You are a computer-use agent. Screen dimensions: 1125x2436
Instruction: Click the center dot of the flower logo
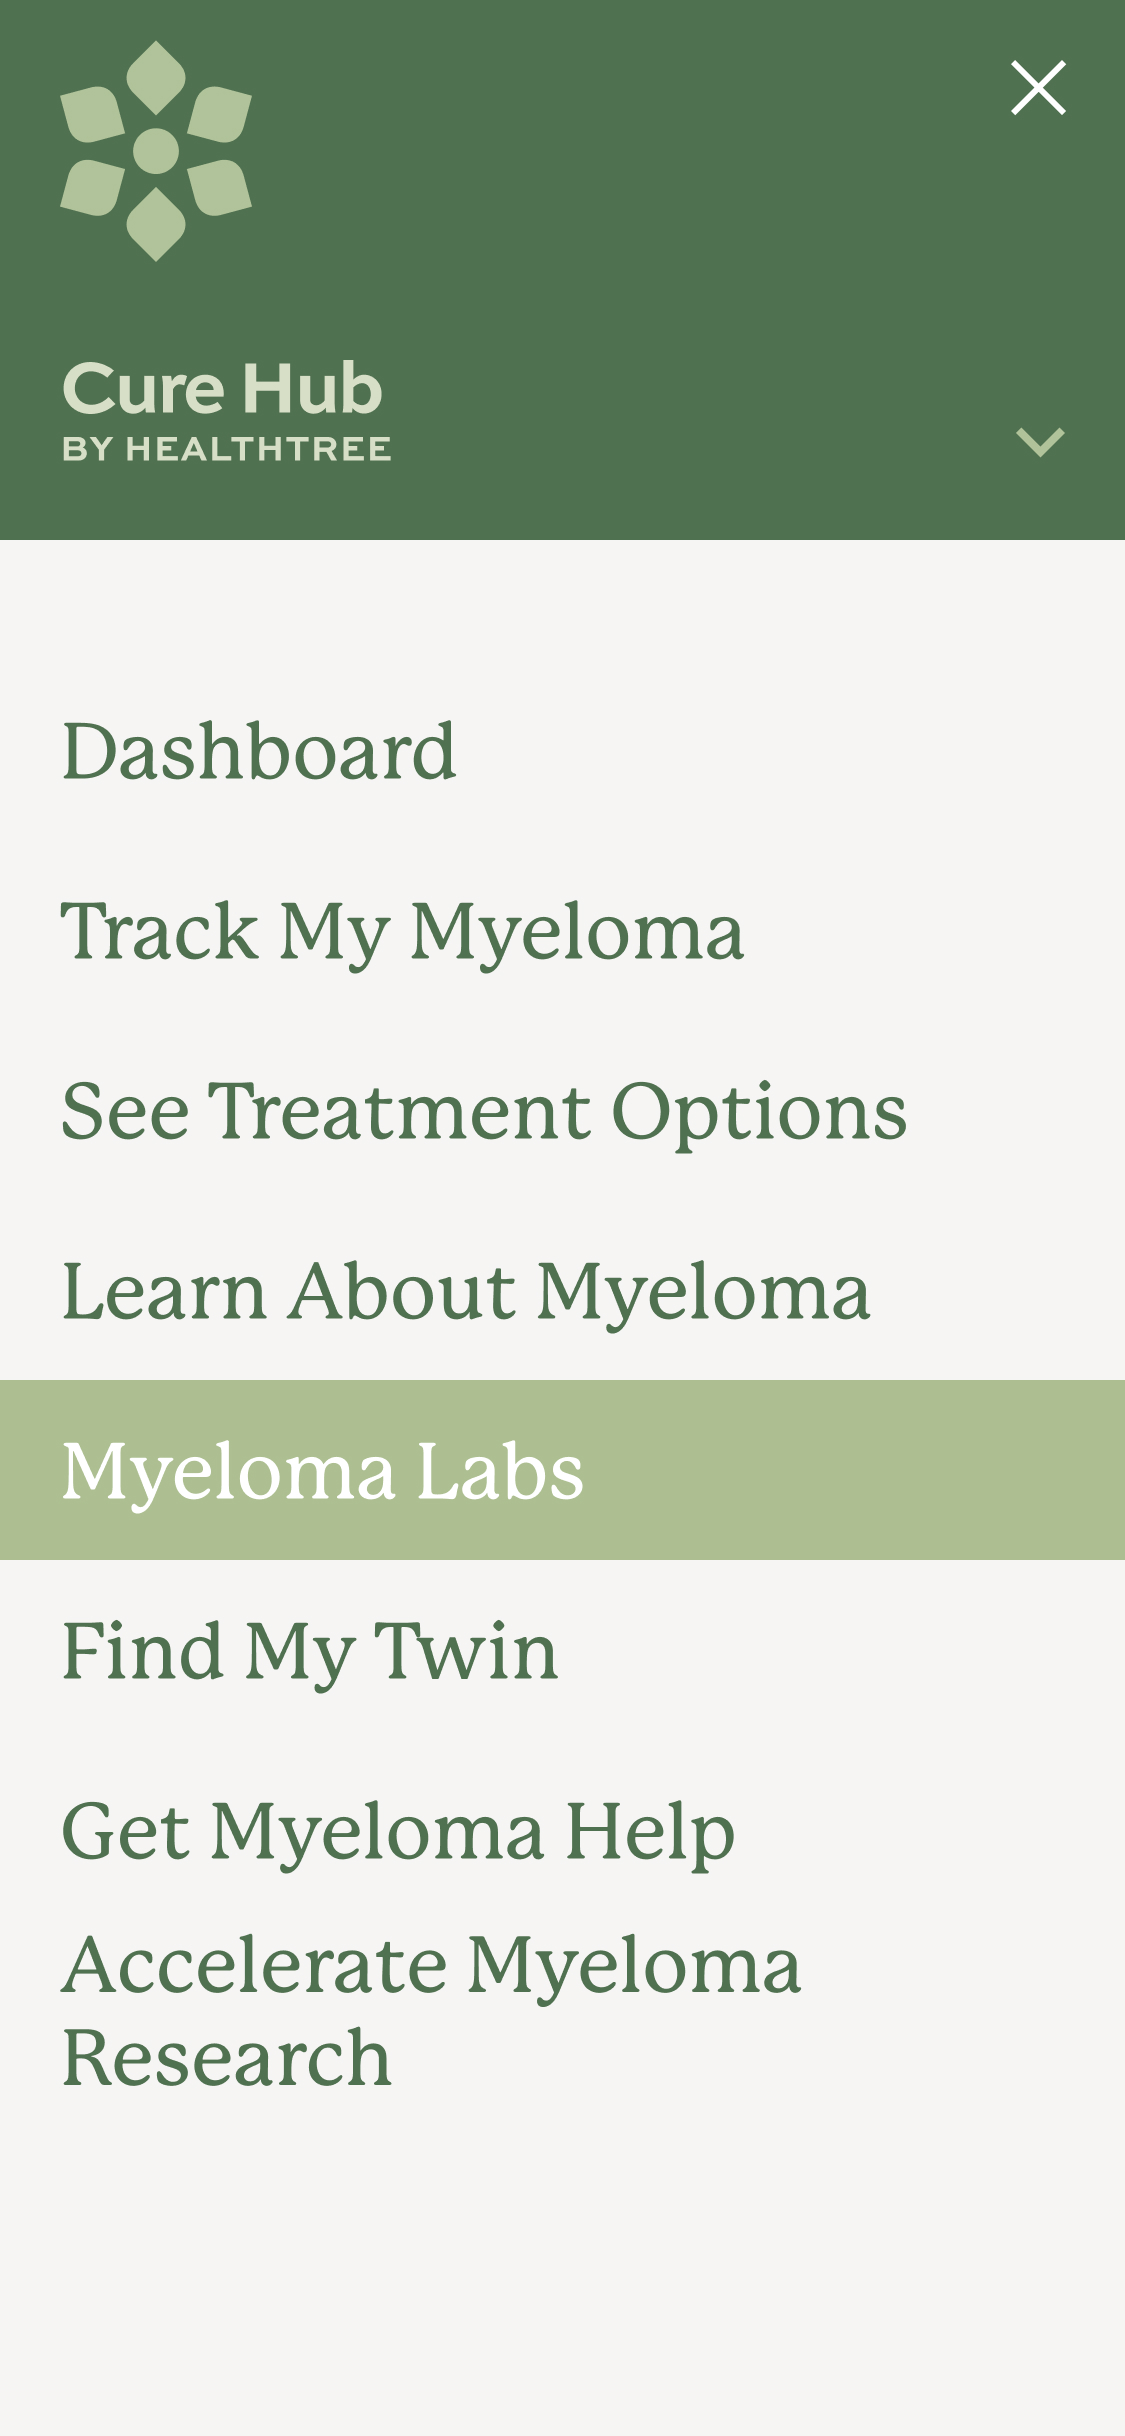156,151
